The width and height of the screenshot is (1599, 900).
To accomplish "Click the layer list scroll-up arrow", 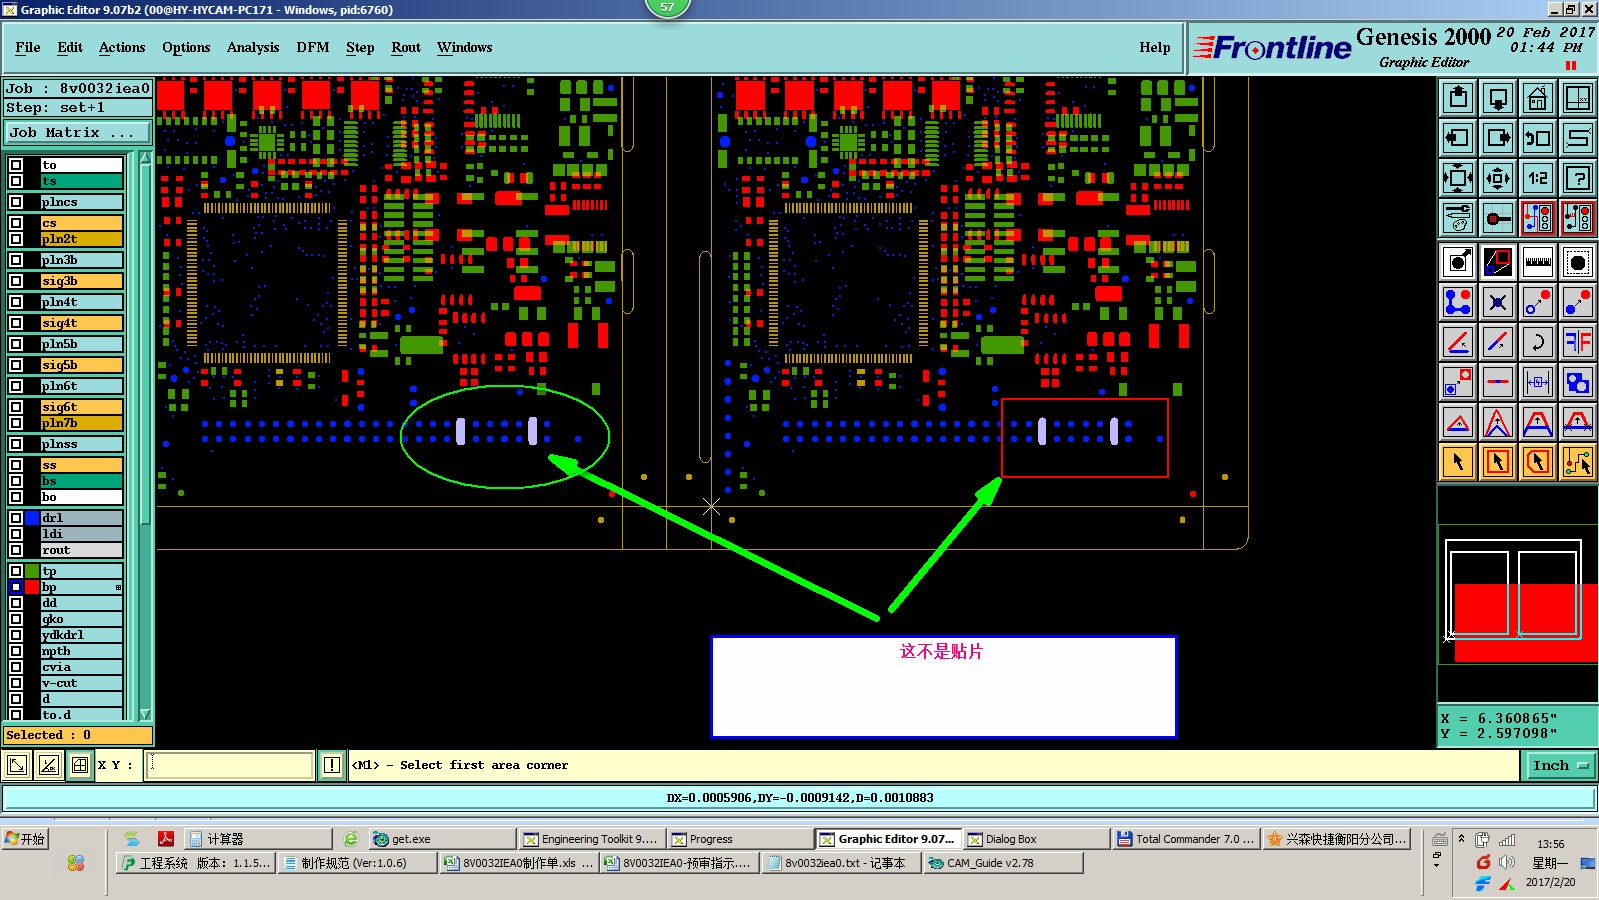I will pos(145,158).
